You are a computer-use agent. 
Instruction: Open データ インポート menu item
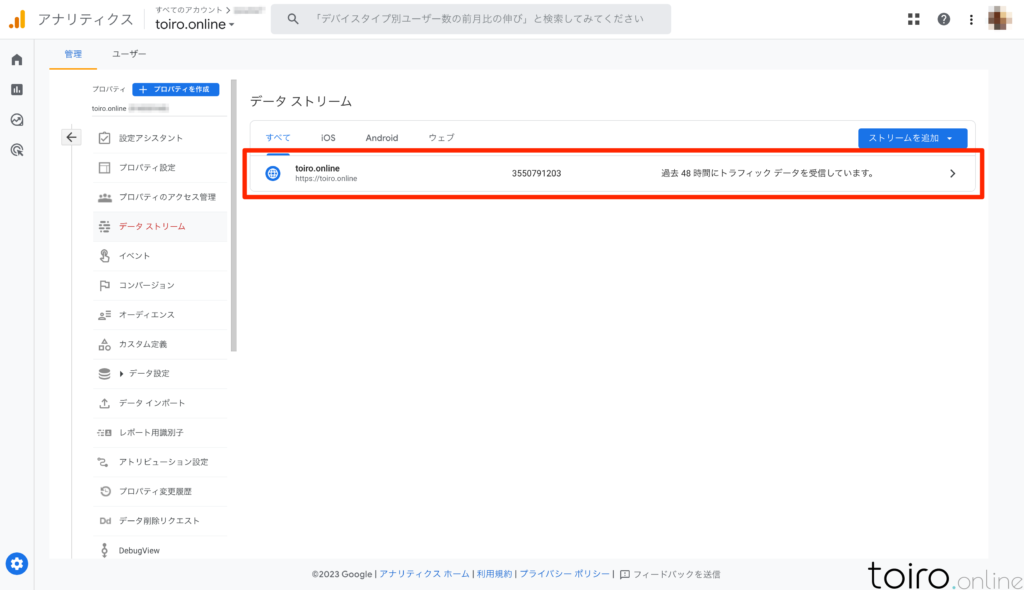pyautogui.click(x=160, y=403)
